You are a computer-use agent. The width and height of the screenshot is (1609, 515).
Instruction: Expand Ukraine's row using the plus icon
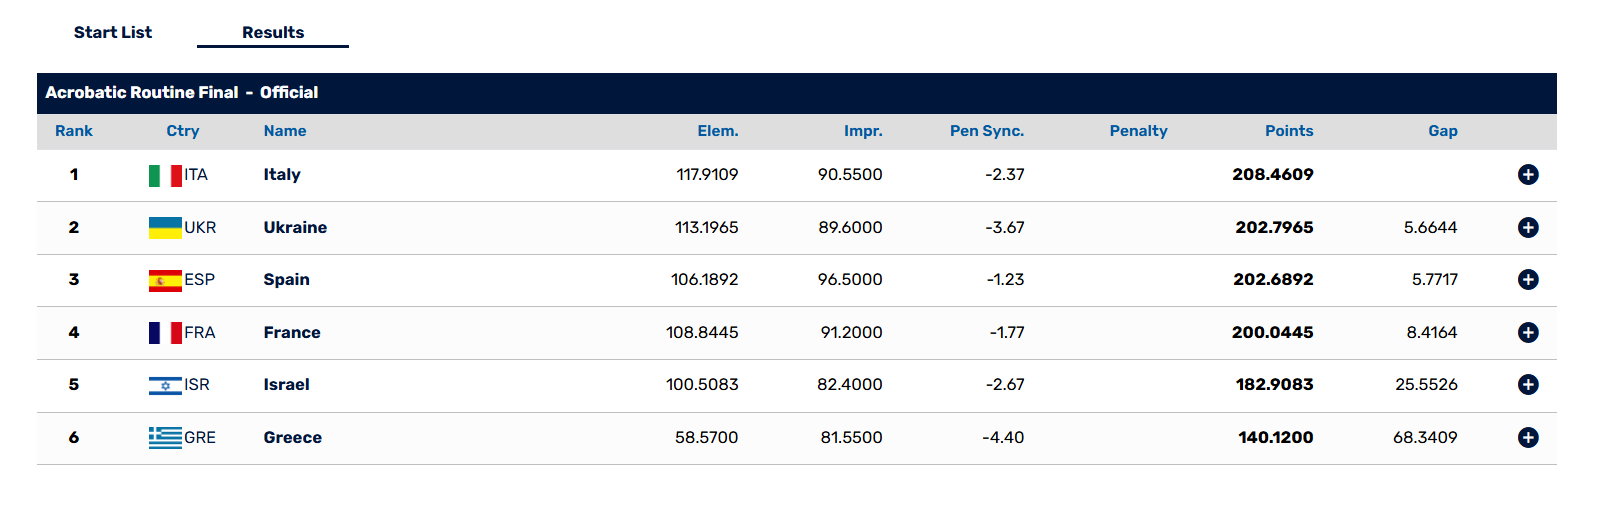pos(1528,228)
